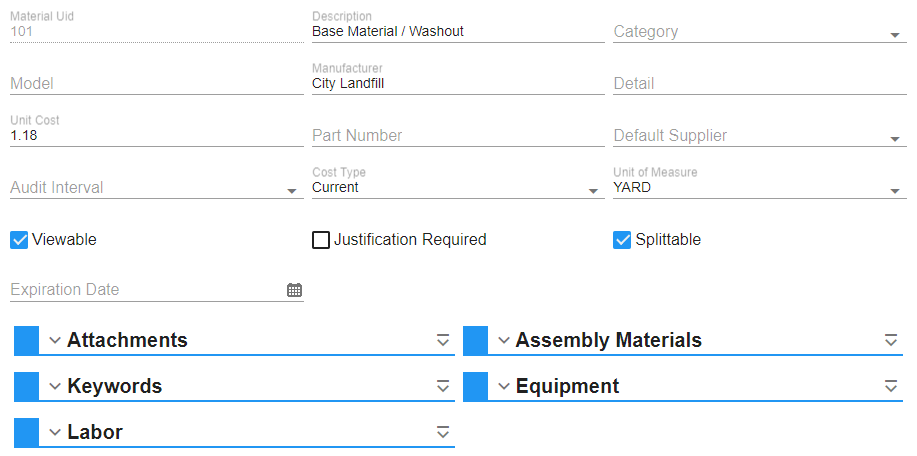Viewport: 917px width, 456px height.
Task: Uncheck the Splittable checkbox
Action: click(622, 240)
